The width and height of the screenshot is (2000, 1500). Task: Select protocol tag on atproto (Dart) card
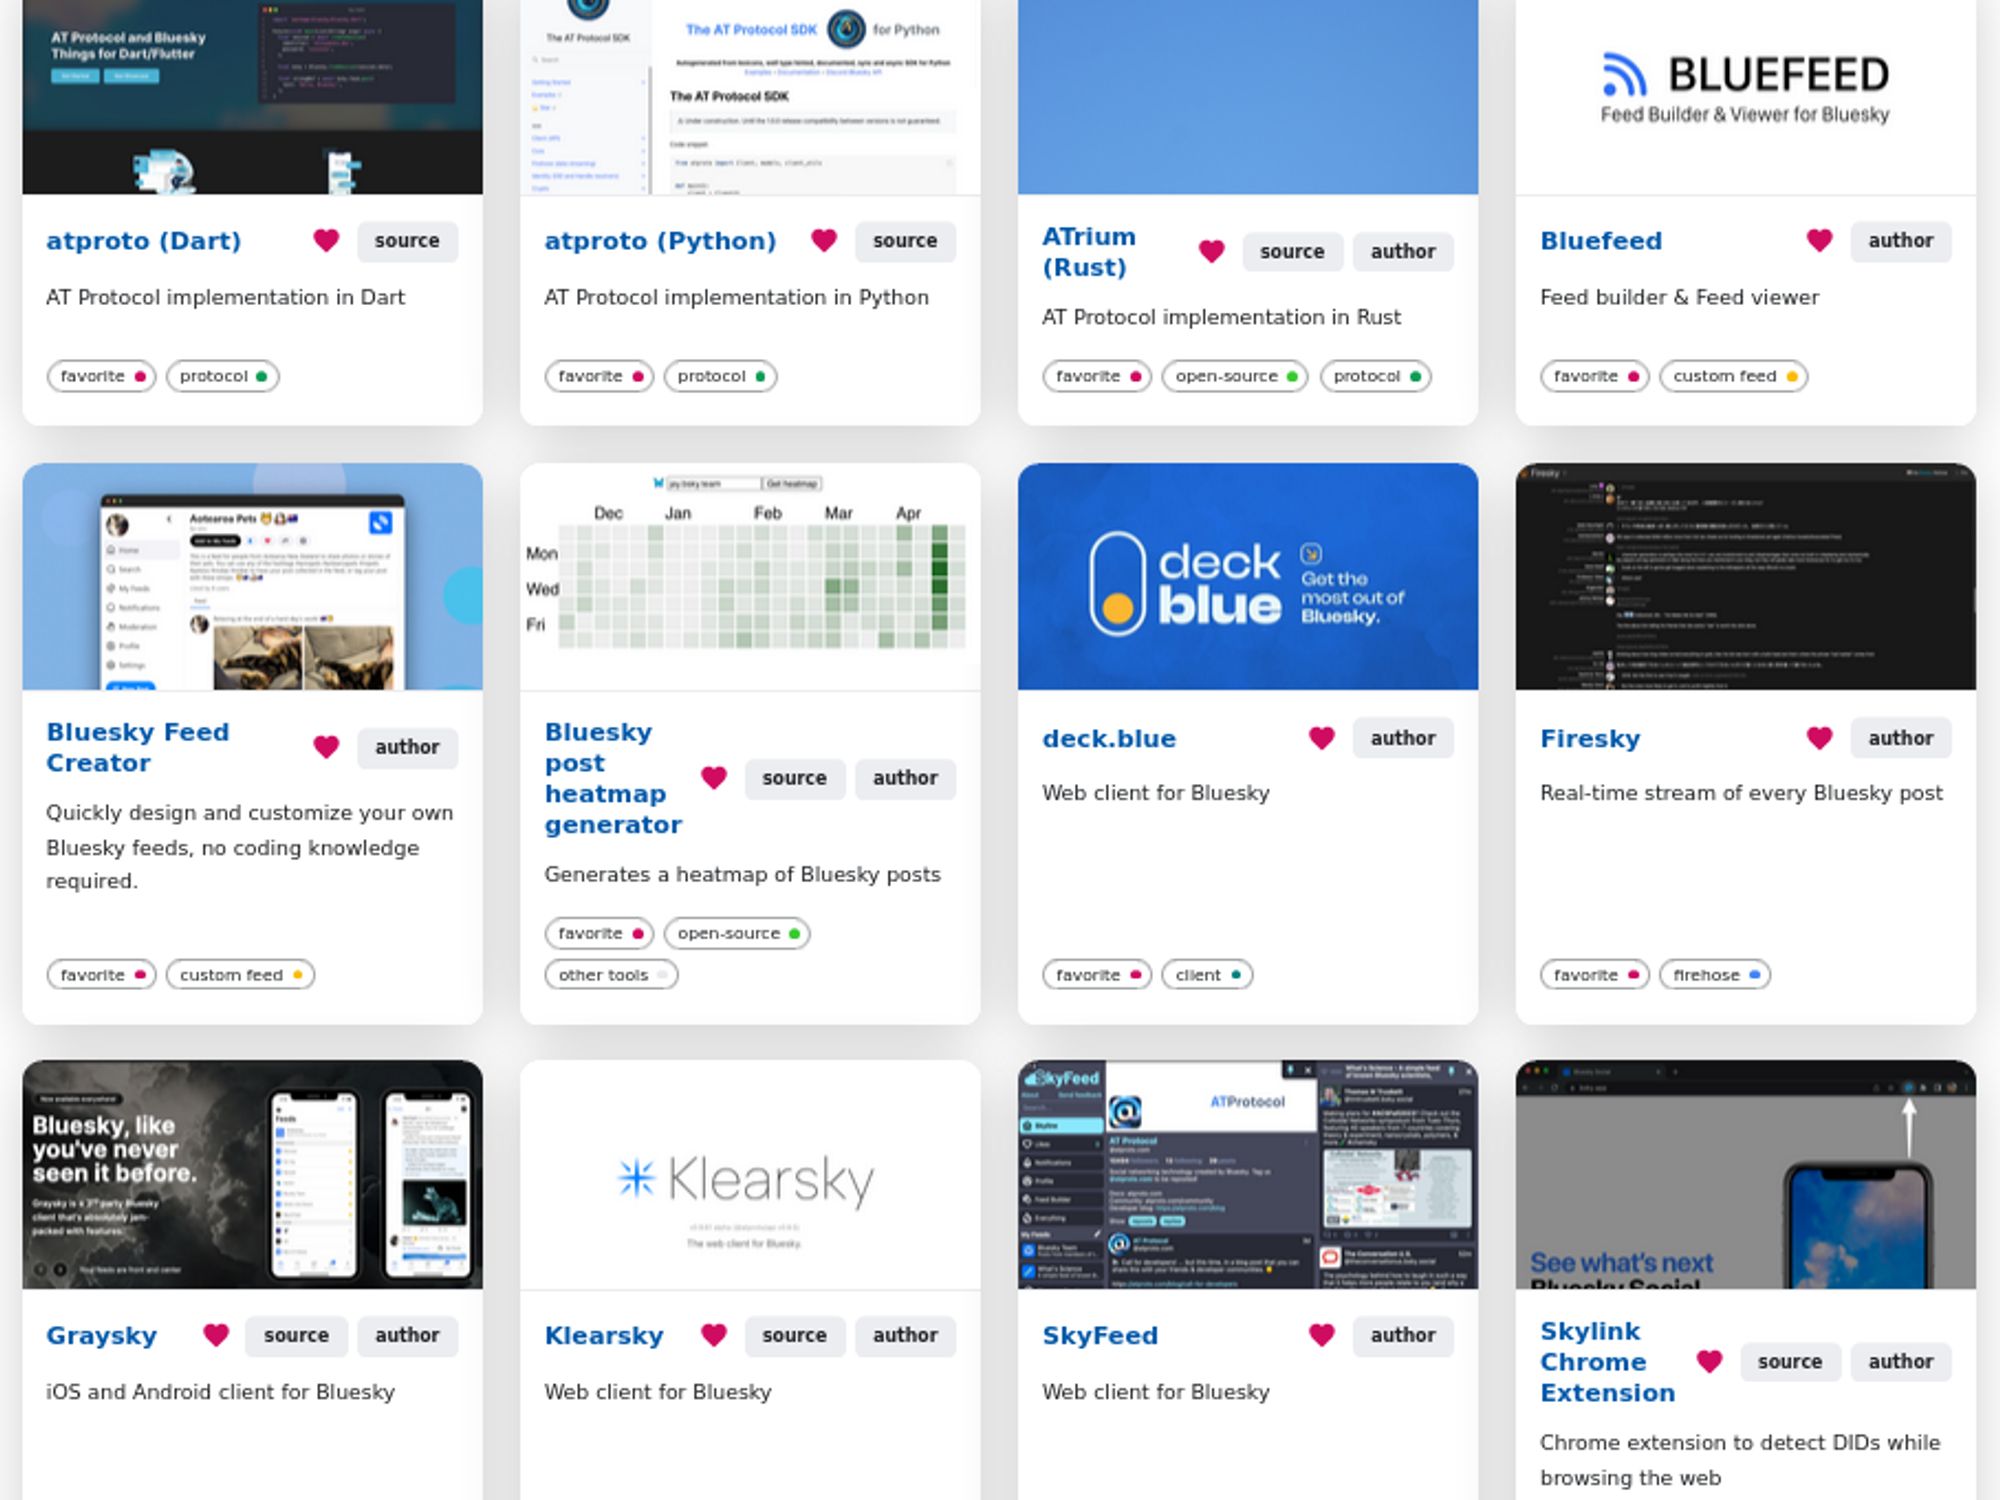point(223,376)
